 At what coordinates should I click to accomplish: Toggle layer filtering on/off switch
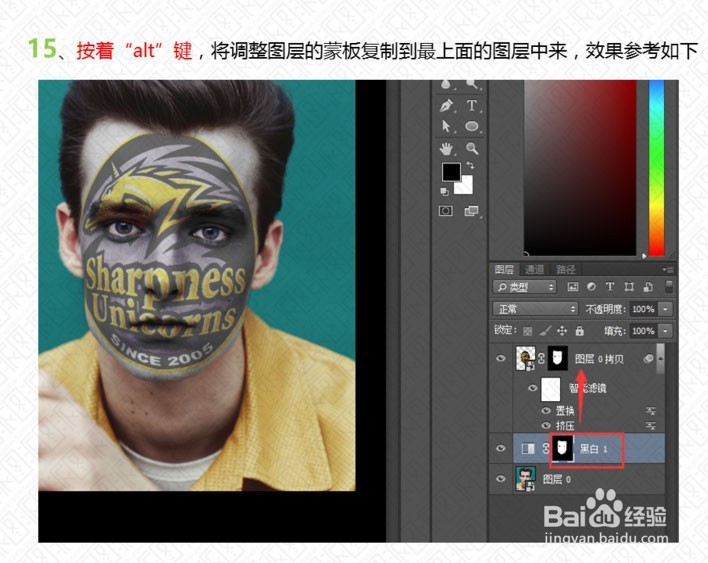pos(669,286)
